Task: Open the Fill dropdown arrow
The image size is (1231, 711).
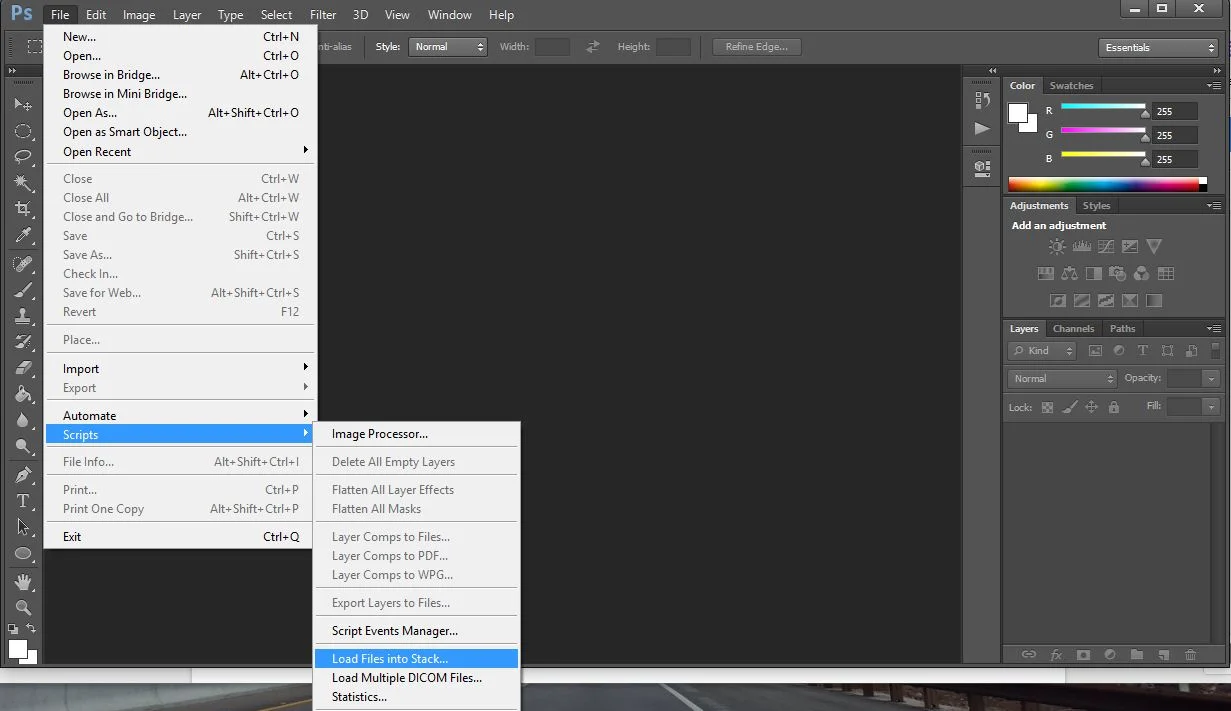Action: (1211, 407)
